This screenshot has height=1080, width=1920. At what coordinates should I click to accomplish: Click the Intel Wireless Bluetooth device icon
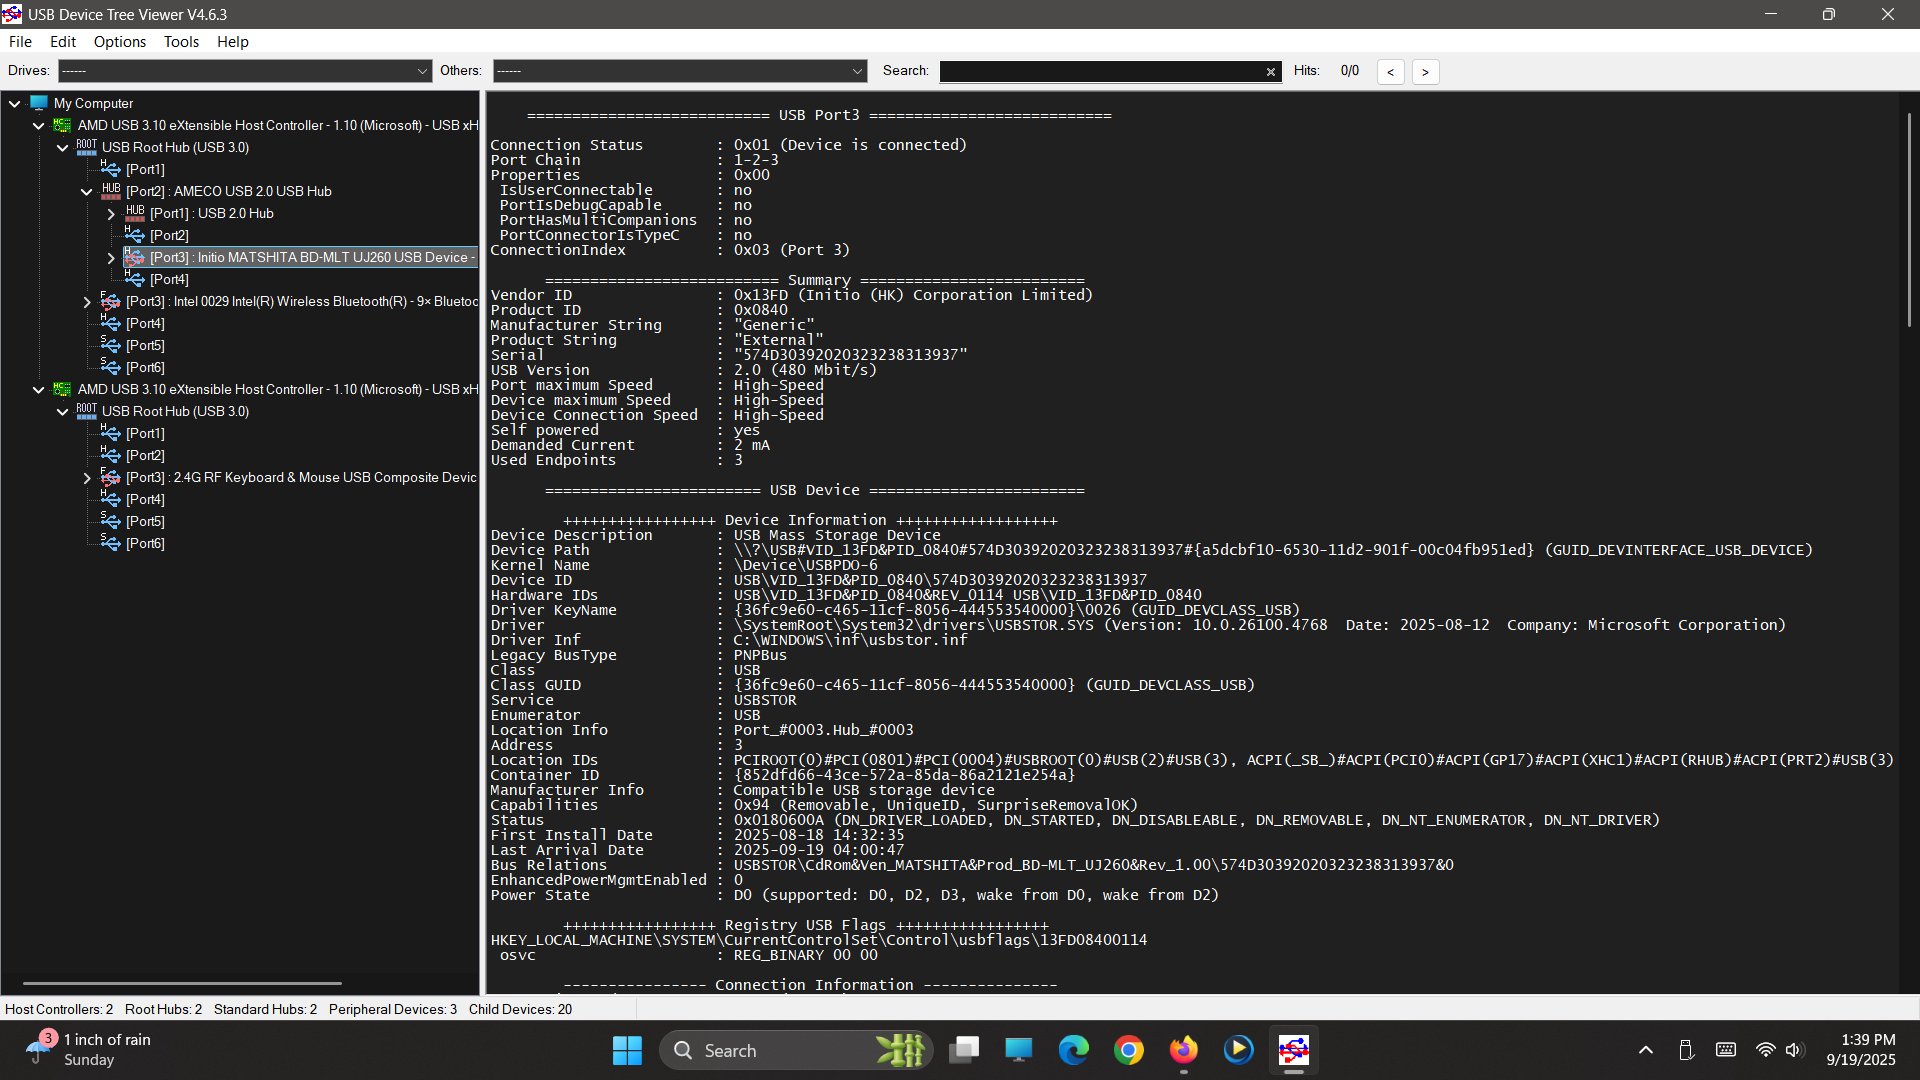click(111, 301)
